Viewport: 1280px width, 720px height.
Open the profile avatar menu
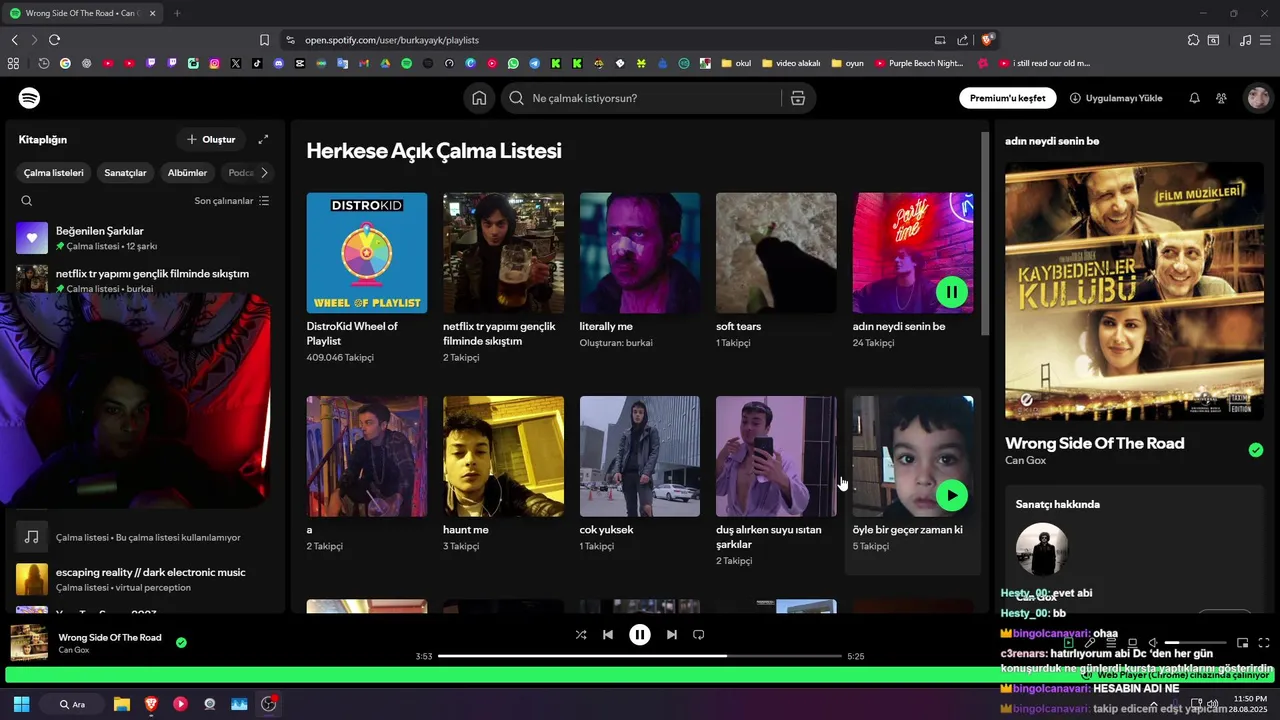[1258, 98]
